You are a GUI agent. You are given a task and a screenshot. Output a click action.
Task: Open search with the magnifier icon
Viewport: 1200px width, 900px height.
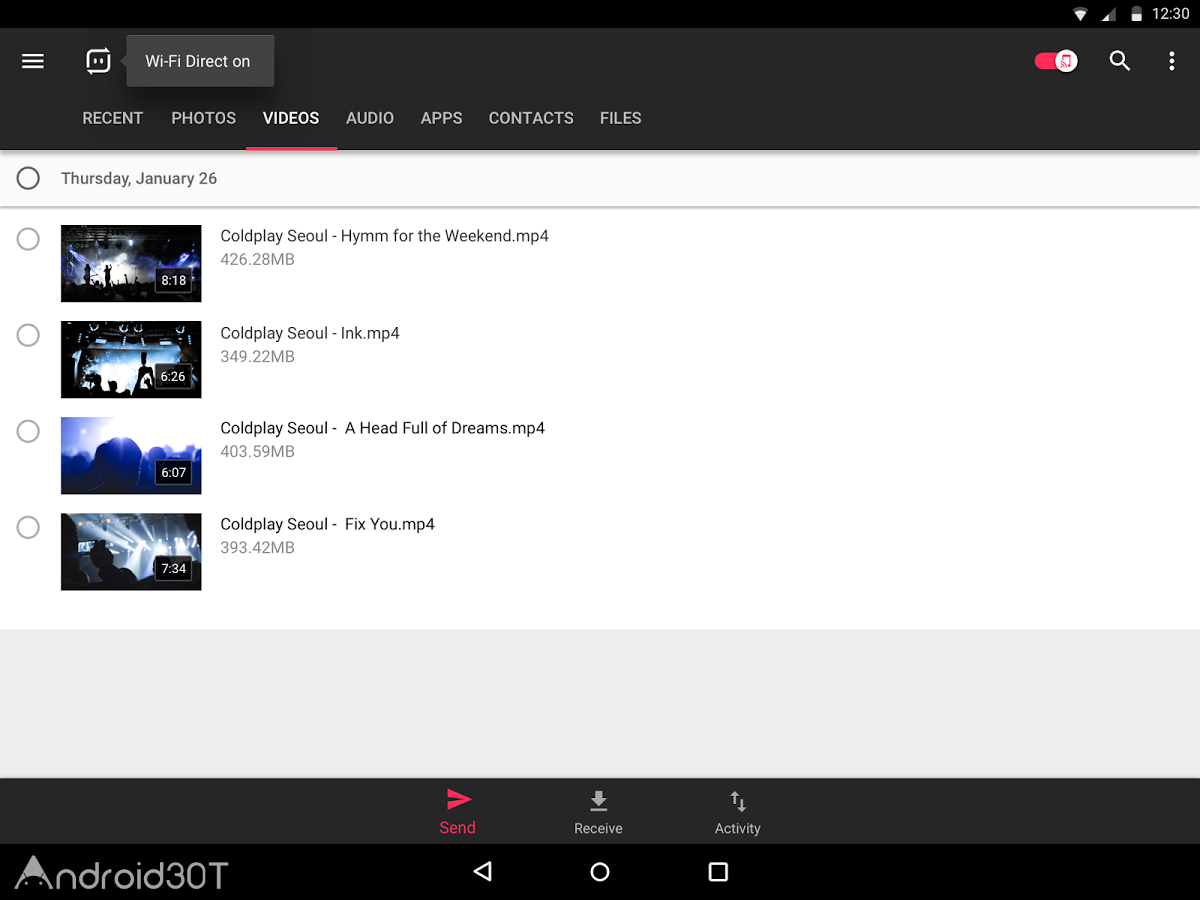[x=1120, y=61]
